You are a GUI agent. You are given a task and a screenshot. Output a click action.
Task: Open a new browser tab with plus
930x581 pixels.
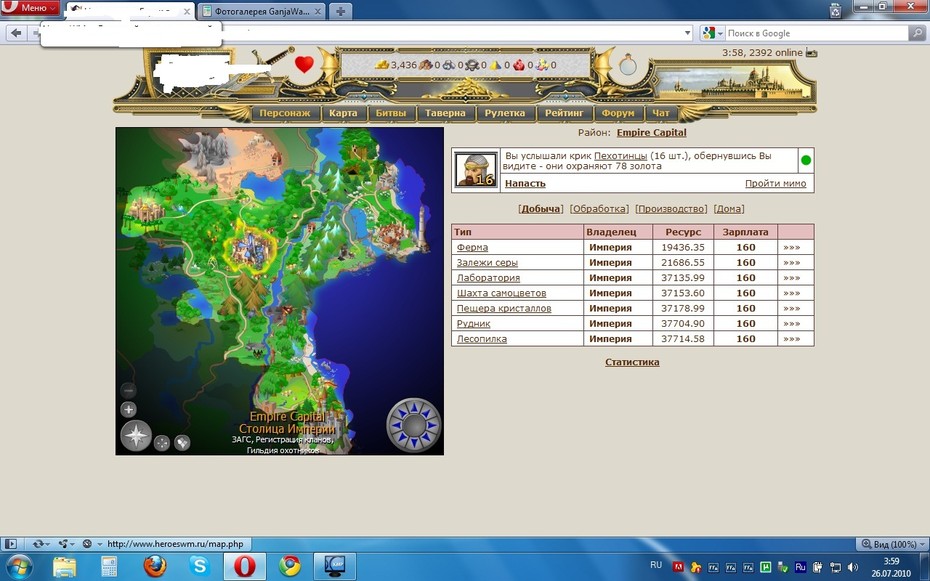(340, 11)
